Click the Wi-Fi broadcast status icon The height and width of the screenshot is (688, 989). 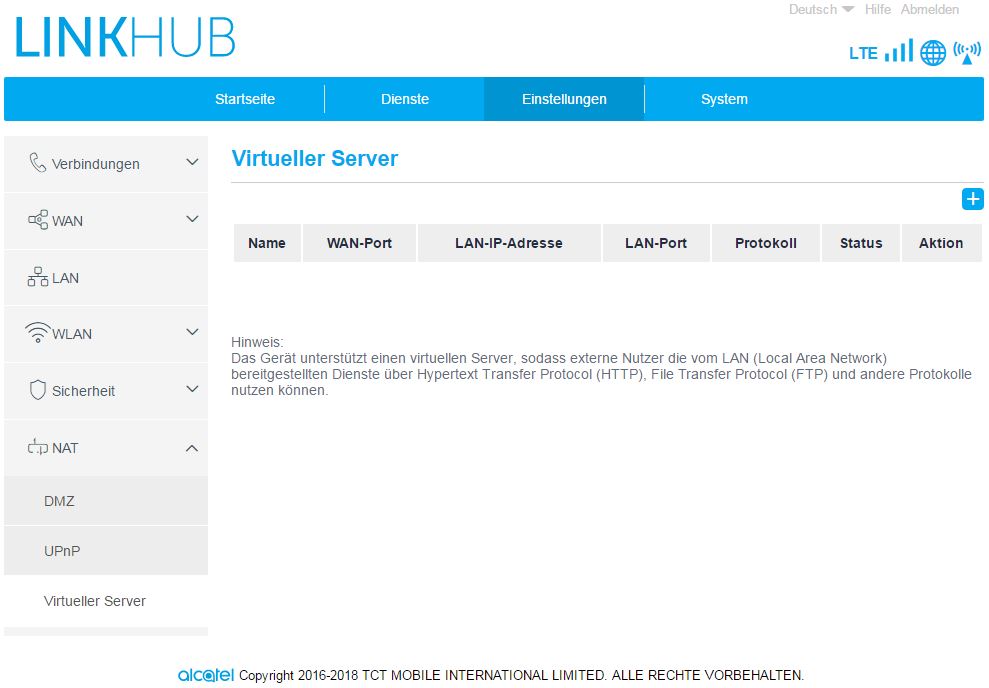(967, 52)
